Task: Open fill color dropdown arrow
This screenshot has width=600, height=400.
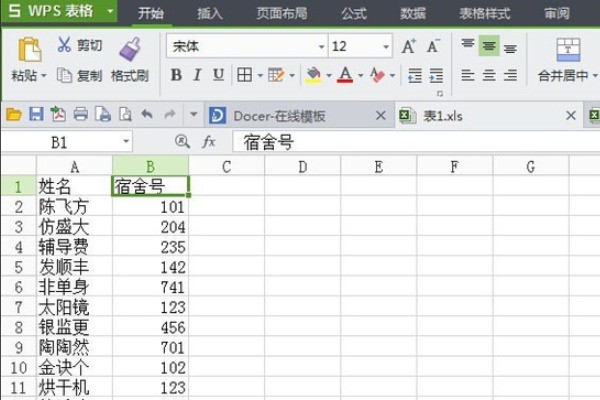Action: (x=329, y=75)
